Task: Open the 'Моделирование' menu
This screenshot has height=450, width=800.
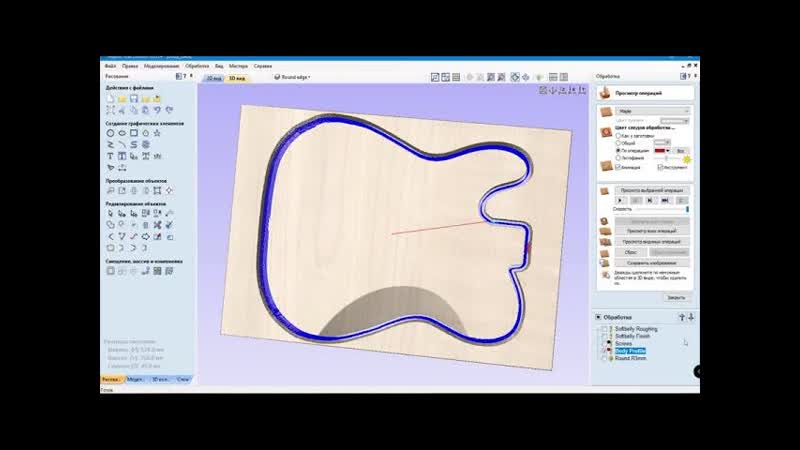Action: pos(161,66)
